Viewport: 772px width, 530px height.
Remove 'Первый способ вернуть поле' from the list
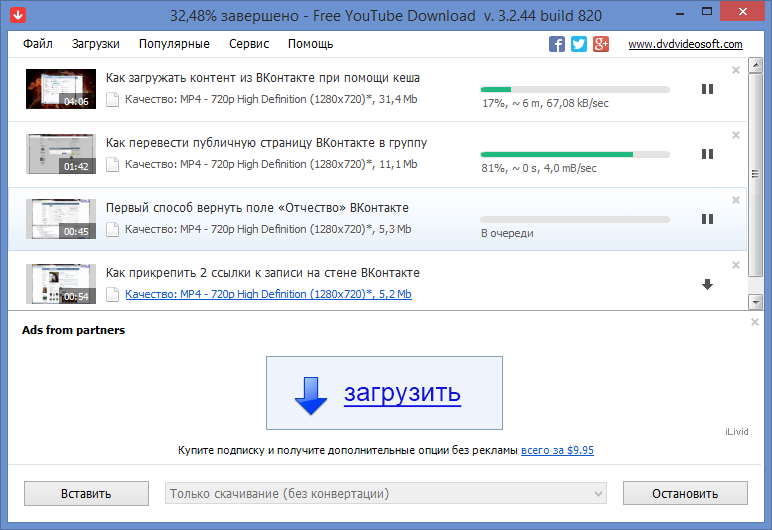[x=736, y=200]
